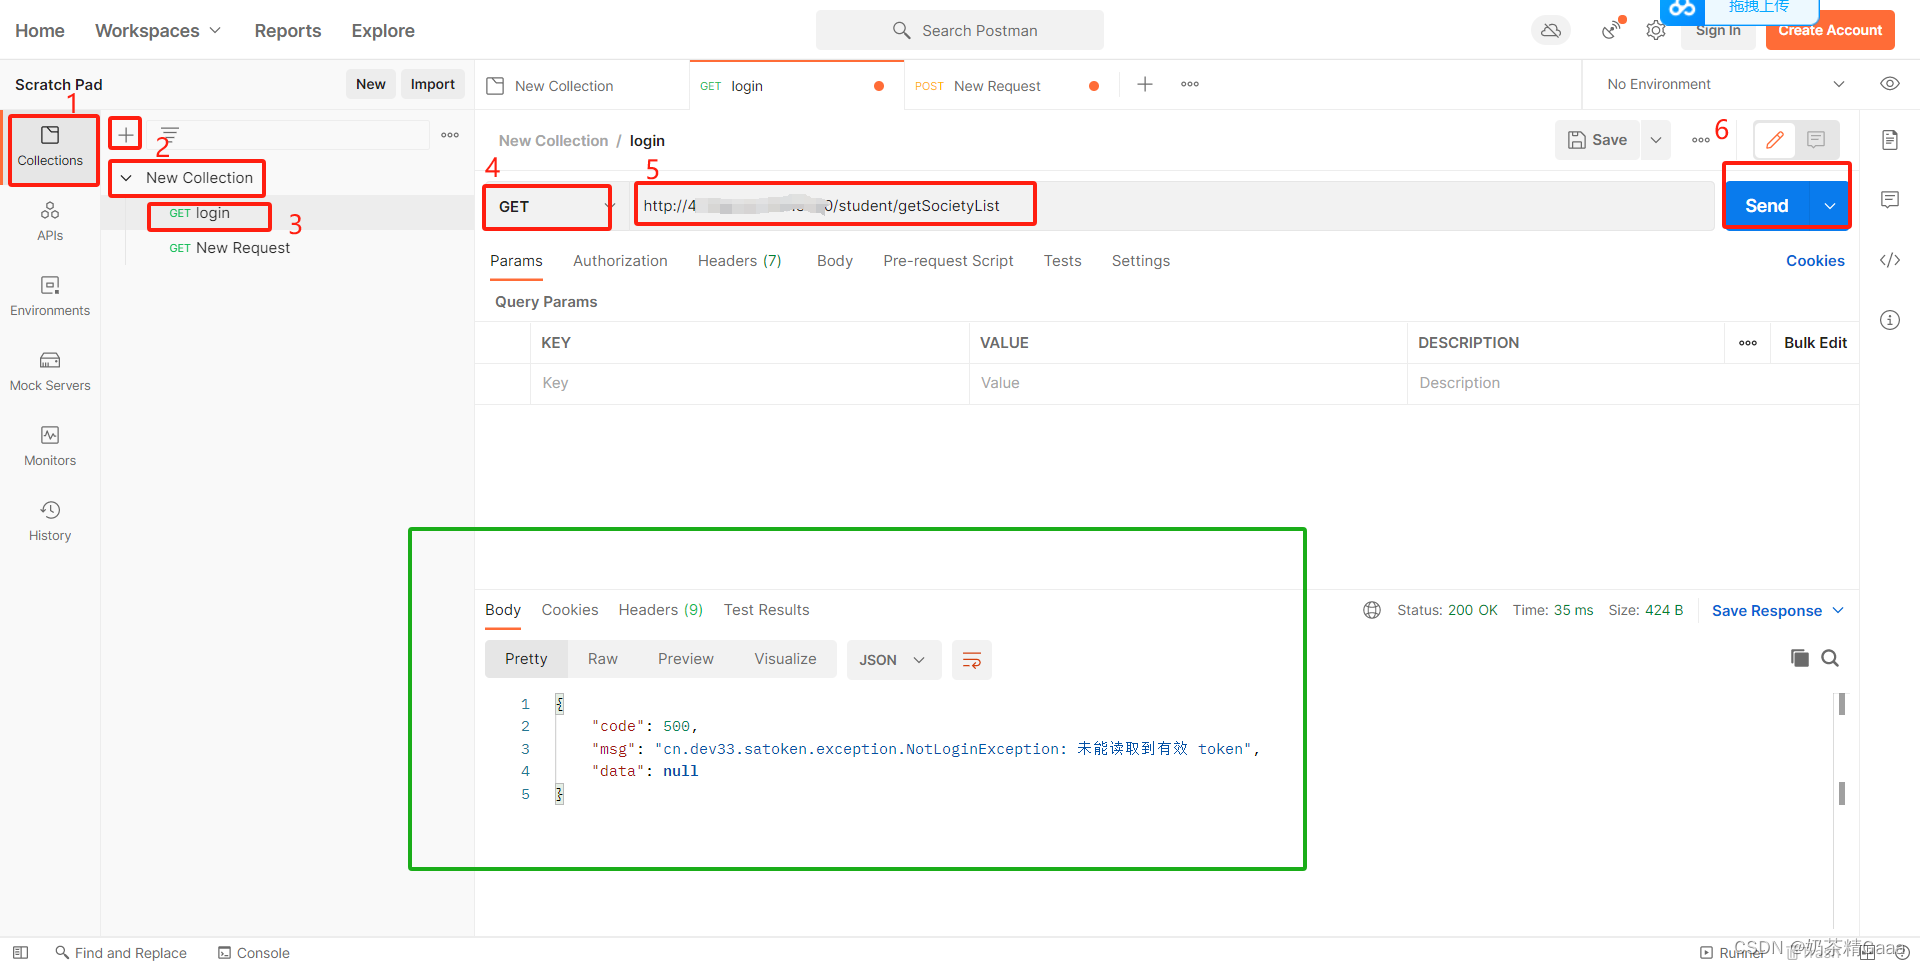Switch to edit mode pencil icon
The image size is (1920, 966).
click(x=1775, y=140)
